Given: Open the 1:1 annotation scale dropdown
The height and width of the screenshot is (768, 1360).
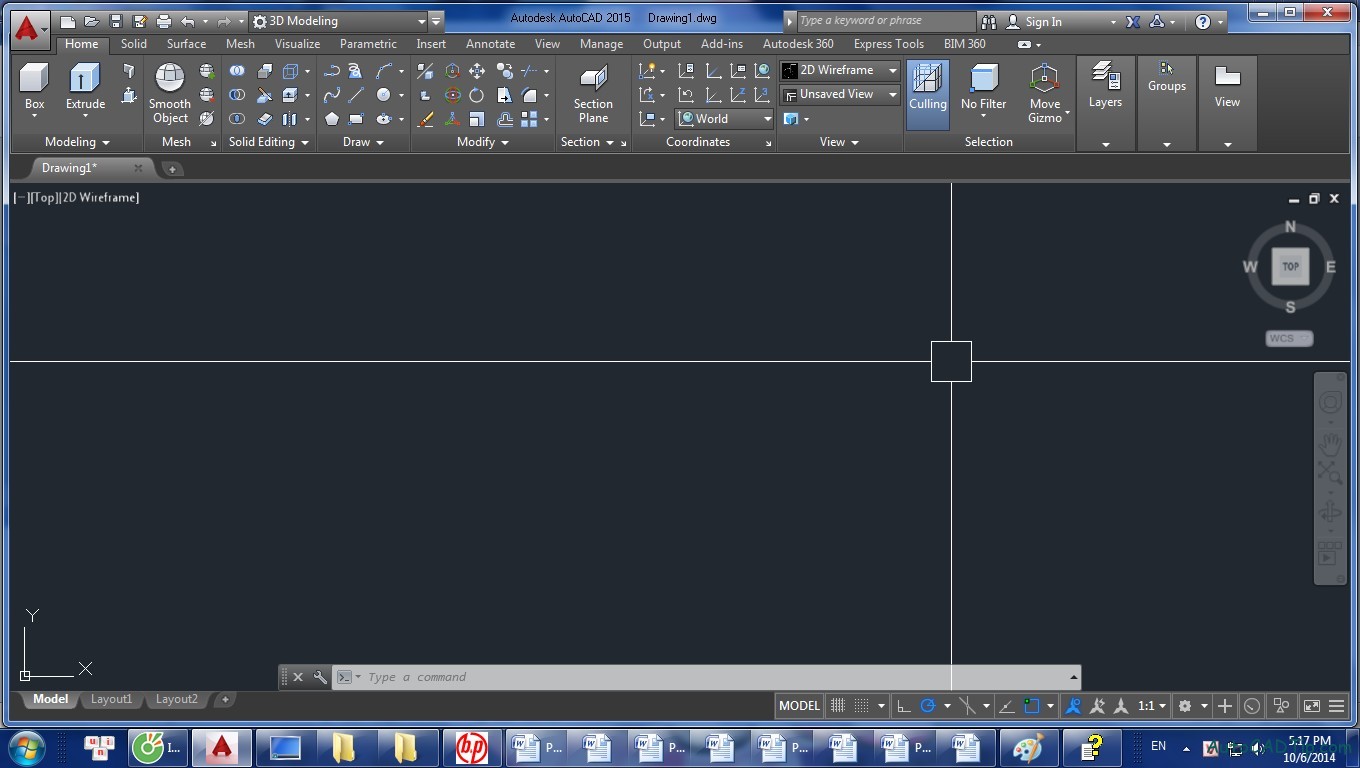Looking at the screenshot, I should [1152, 706].
